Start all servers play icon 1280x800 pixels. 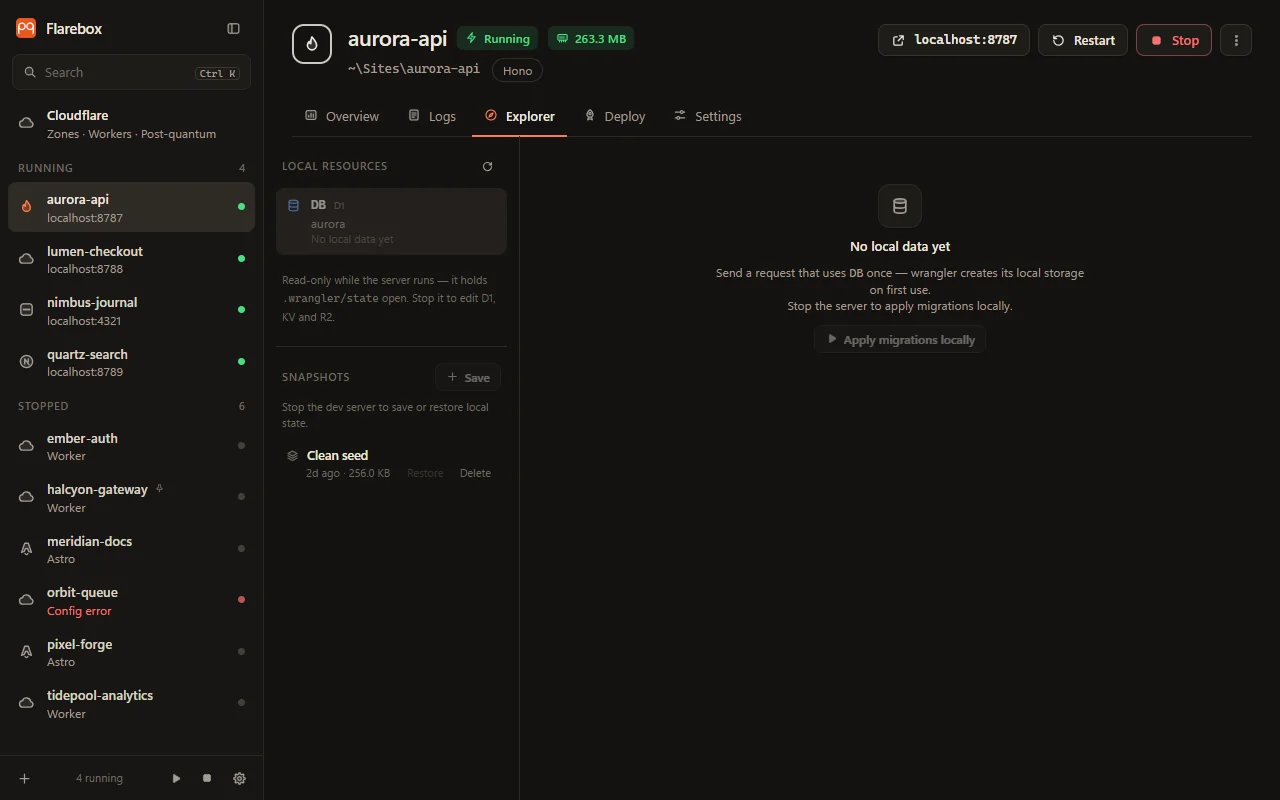point(176,778)
